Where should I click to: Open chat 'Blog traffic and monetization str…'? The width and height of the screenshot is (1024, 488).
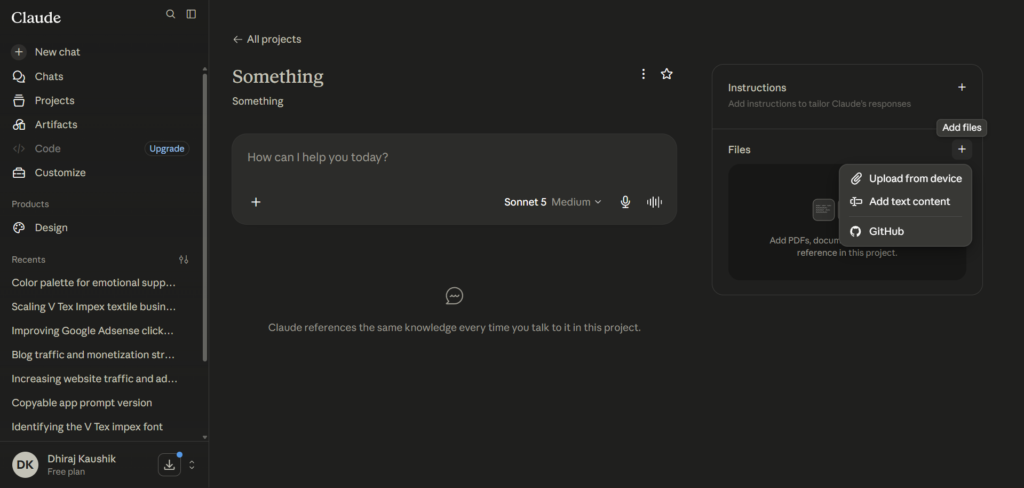click(93, 355)
